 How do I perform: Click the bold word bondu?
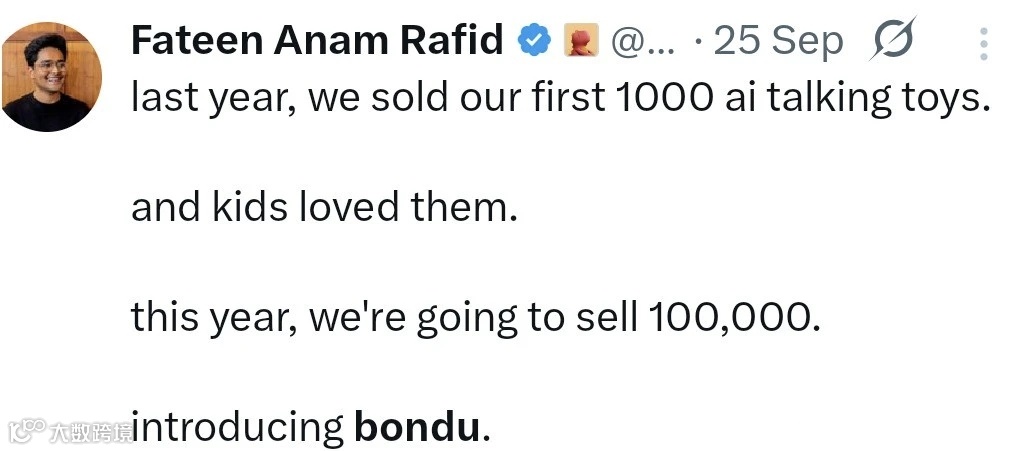418,429
